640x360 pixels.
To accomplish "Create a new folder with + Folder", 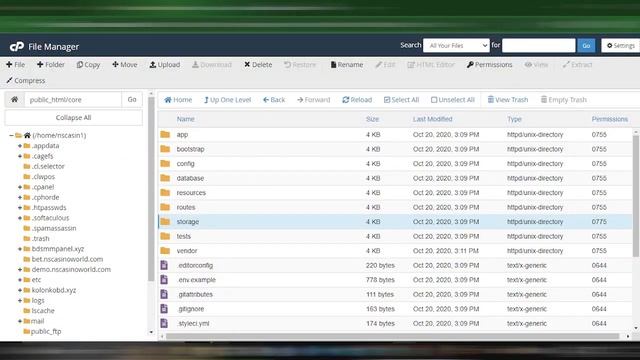I will (x=51, y=64).
